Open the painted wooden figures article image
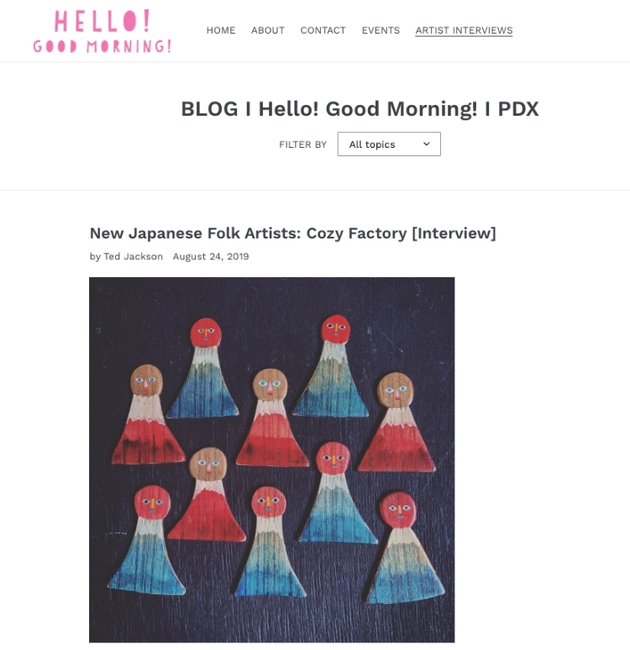 [272, 459]
